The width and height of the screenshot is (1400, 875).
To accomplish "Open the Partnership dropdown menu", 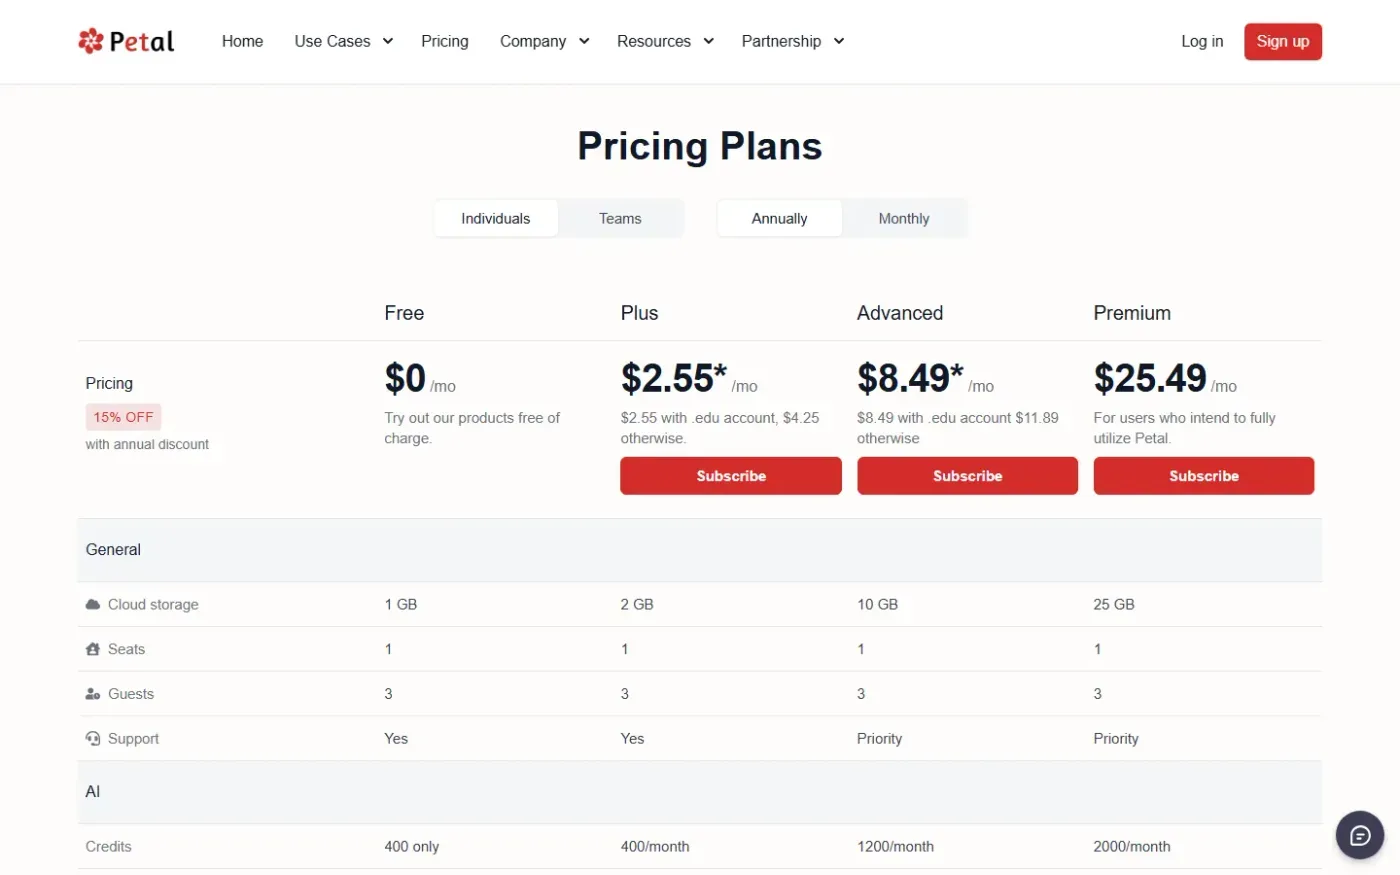I will (x=793, y=41).
